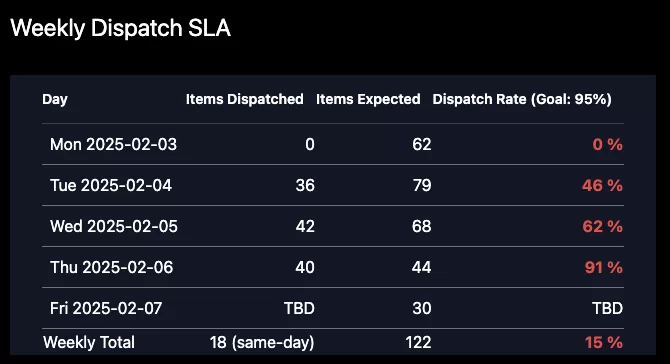This screenshot has width=670, height=364.
Task: Click the red 46 % dispatch rate
Action: (x=602, y=185)
